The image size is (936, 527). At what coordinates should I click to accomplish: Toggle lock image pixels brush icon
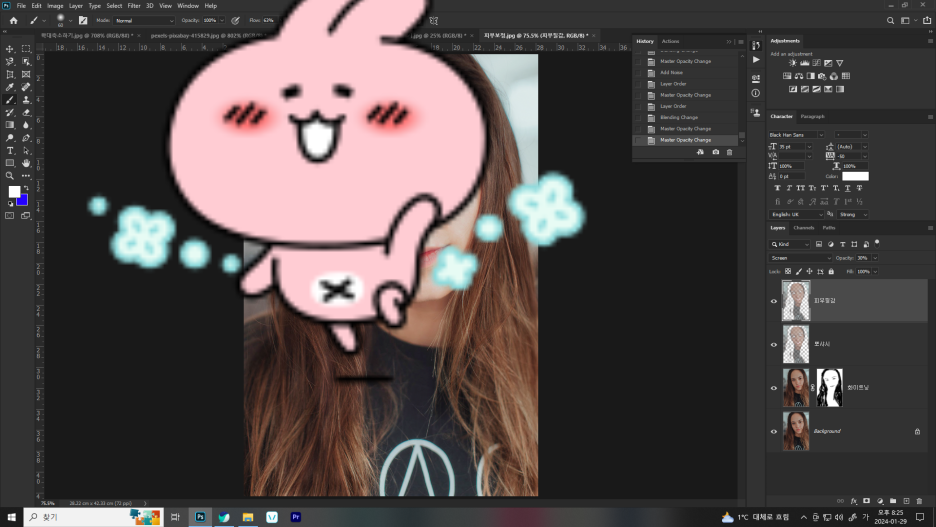tap(799, 272)
